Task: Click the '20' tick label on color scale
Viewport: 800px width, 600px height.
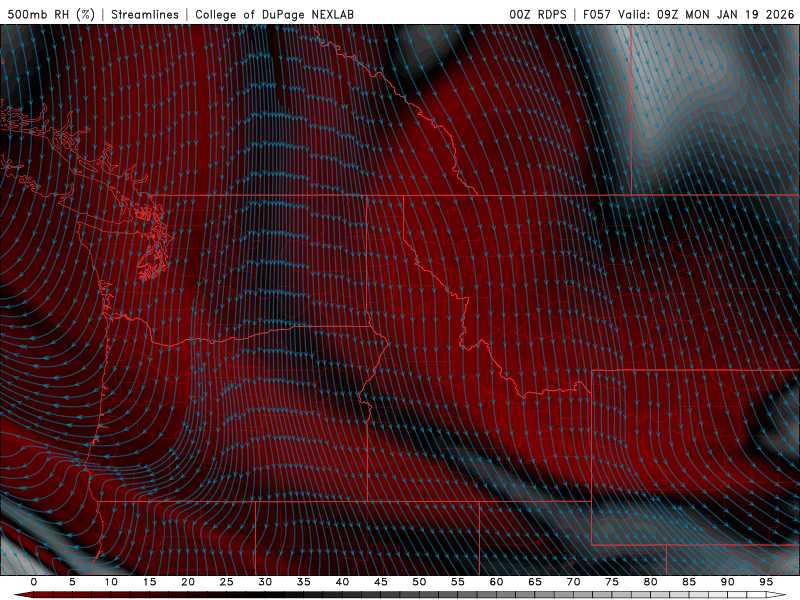Action: pyautogui.click(x=188, y=582)
